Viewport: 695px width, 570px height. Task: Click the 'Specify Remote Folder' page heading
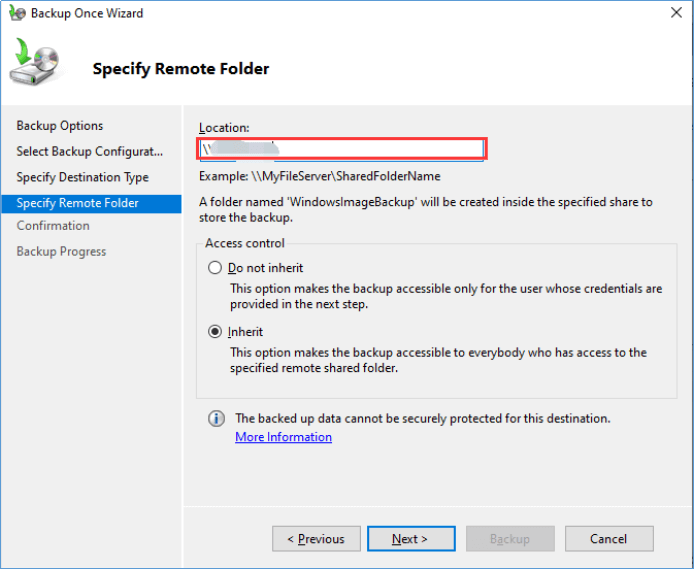point(181,69)
